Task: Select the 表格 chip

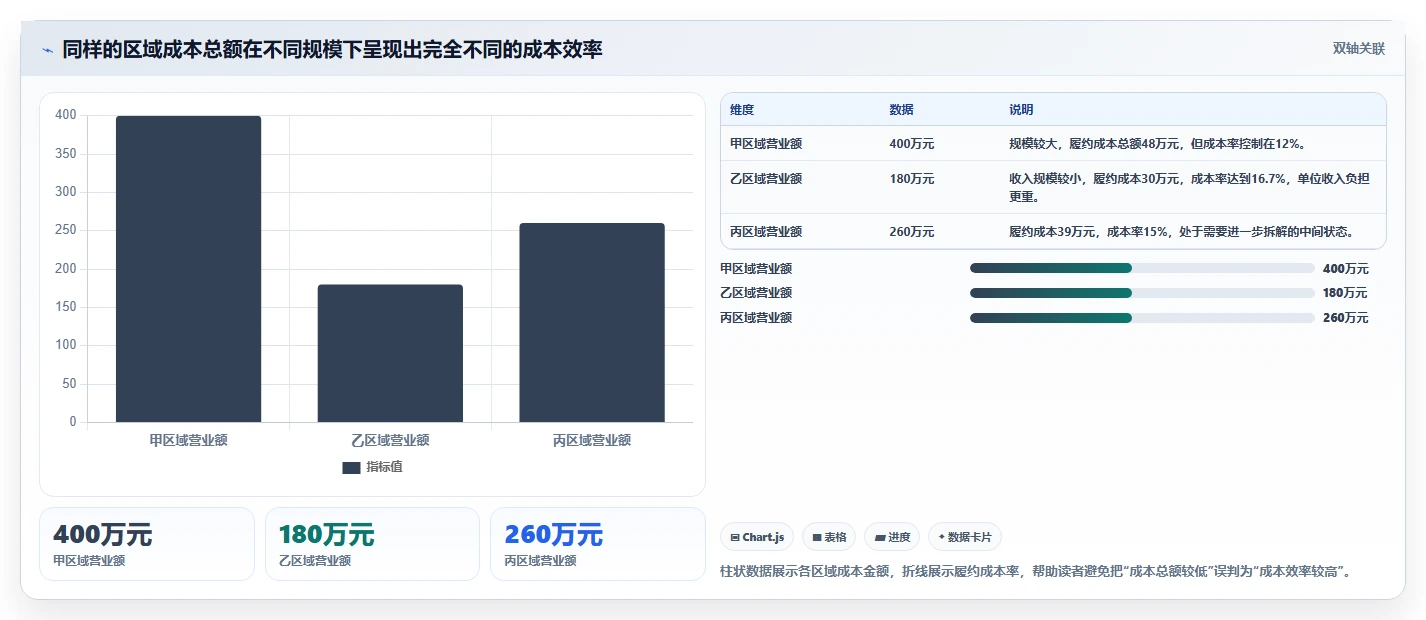Action: pyautogui.click(x=829, y=537)
